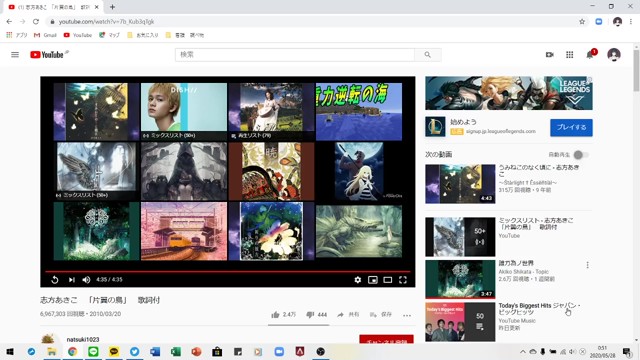Viewport: 640px width, 360px height.
Task: Open the Chrome profile avatar
Action: [617, 22]
